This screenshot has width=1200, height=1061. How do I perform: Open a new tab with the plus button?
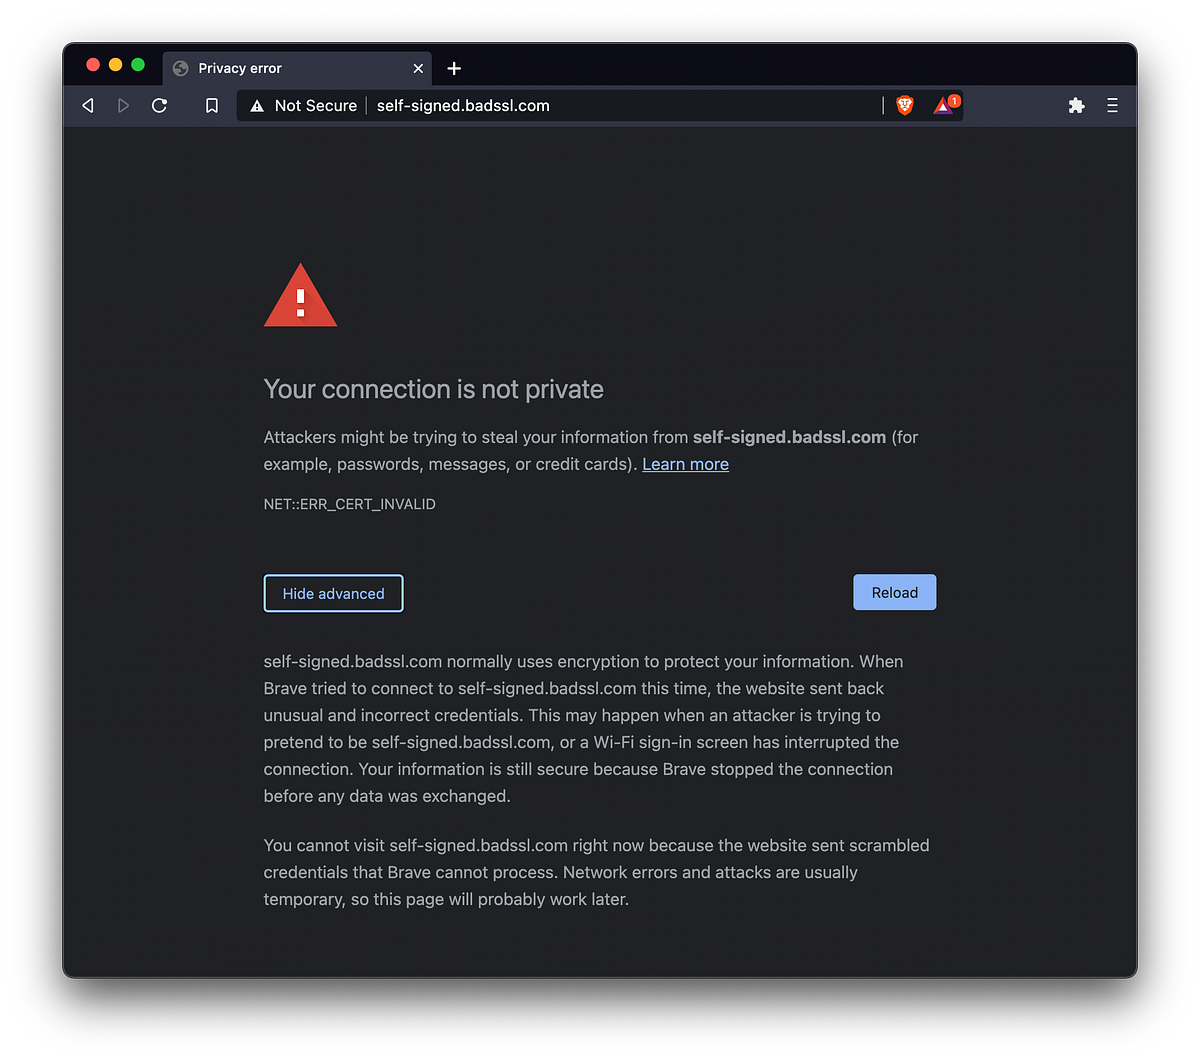click(x=454, y=68)
